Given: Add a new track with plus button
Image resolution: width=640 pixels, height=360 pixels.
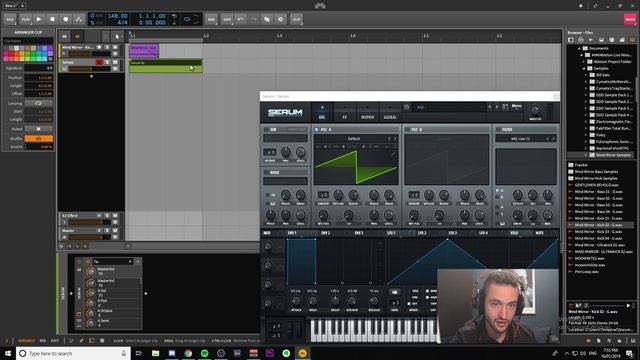Looking at the screenshot, I should (x=91, y=76).
